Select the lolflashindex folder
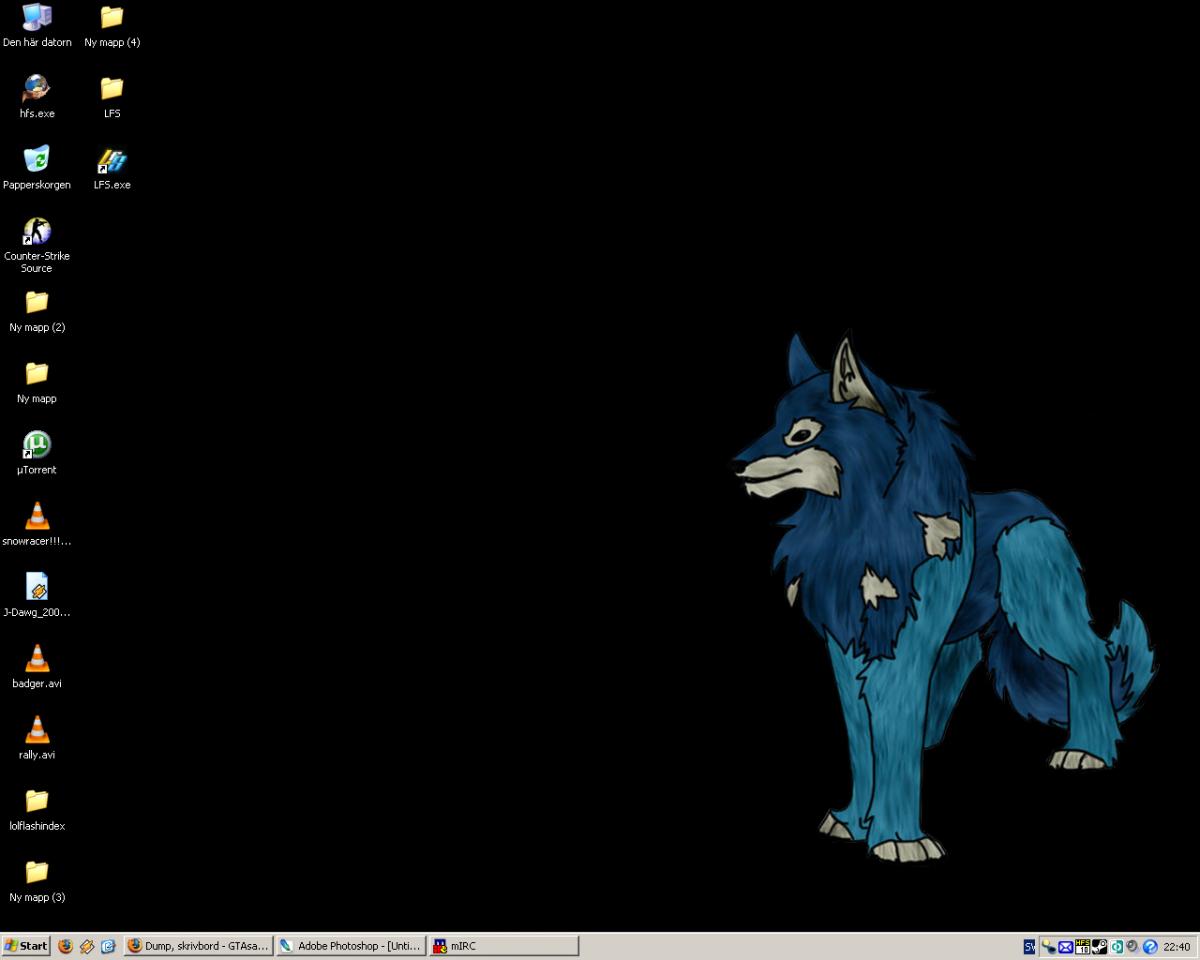Viewport: 1200px width, 960px height. tap(37, 802)
